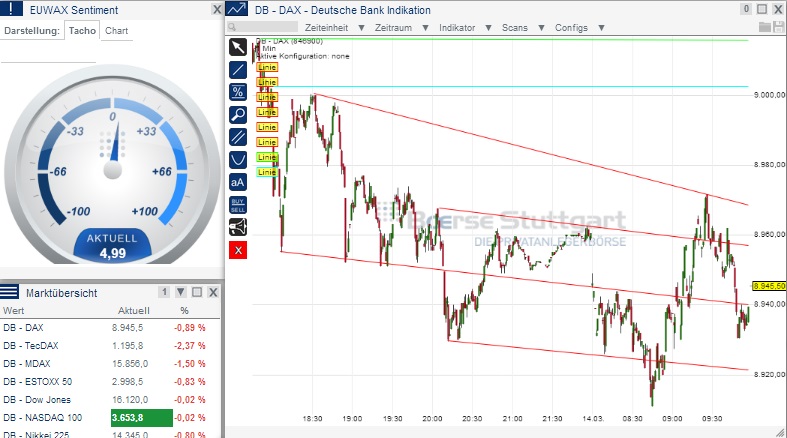Activate the magnifier zoom tool
The height and width of the screenshot is (438, 787).
pyautogui.click(x=238, y=115)
